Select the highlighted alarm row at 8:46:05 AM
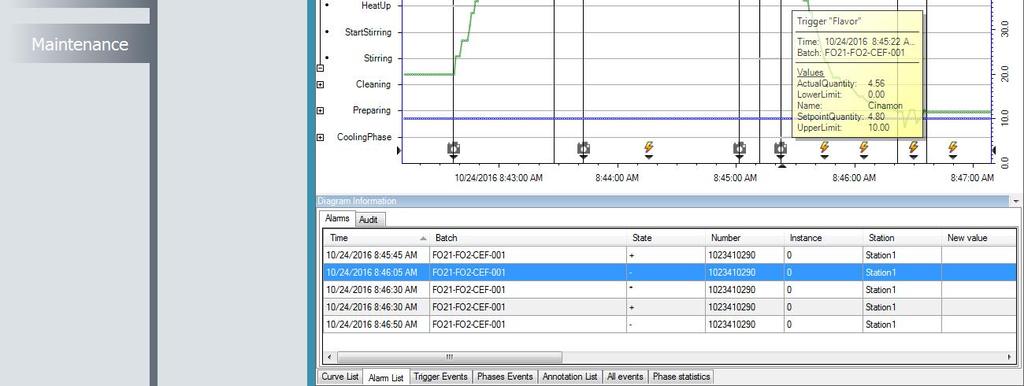The height and width of the screenshot is (386, 1024). 669,272
